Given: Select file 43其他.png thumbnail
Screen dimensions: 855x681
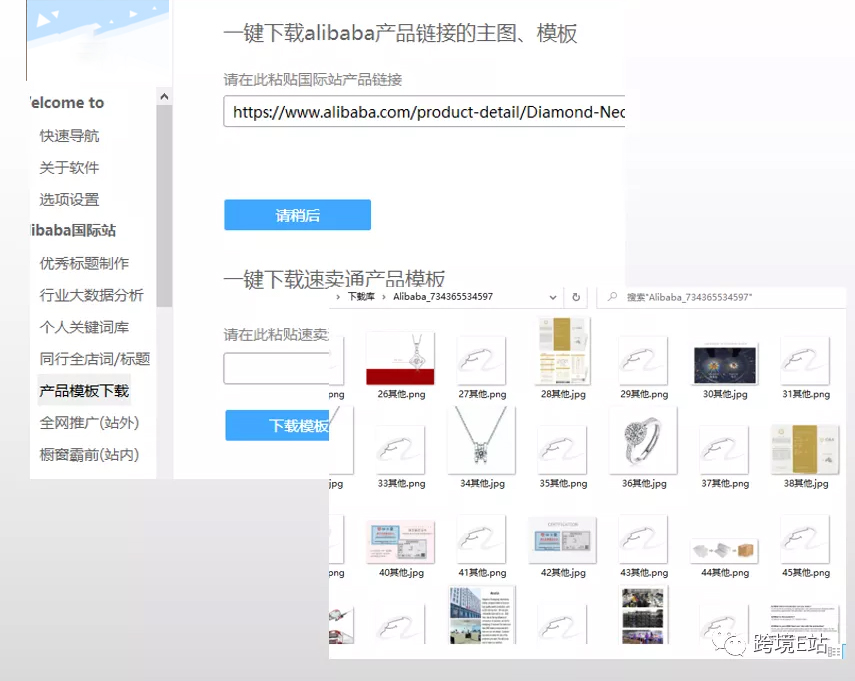Looking at the screenshot, I should [644, 539].
